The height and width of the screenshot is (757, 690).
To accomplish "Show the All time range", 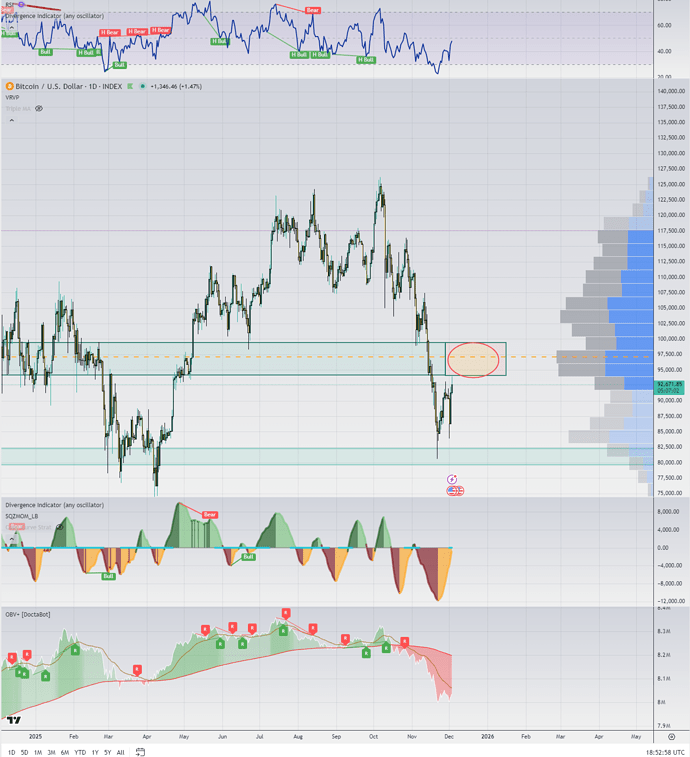I will click(121, 751).
